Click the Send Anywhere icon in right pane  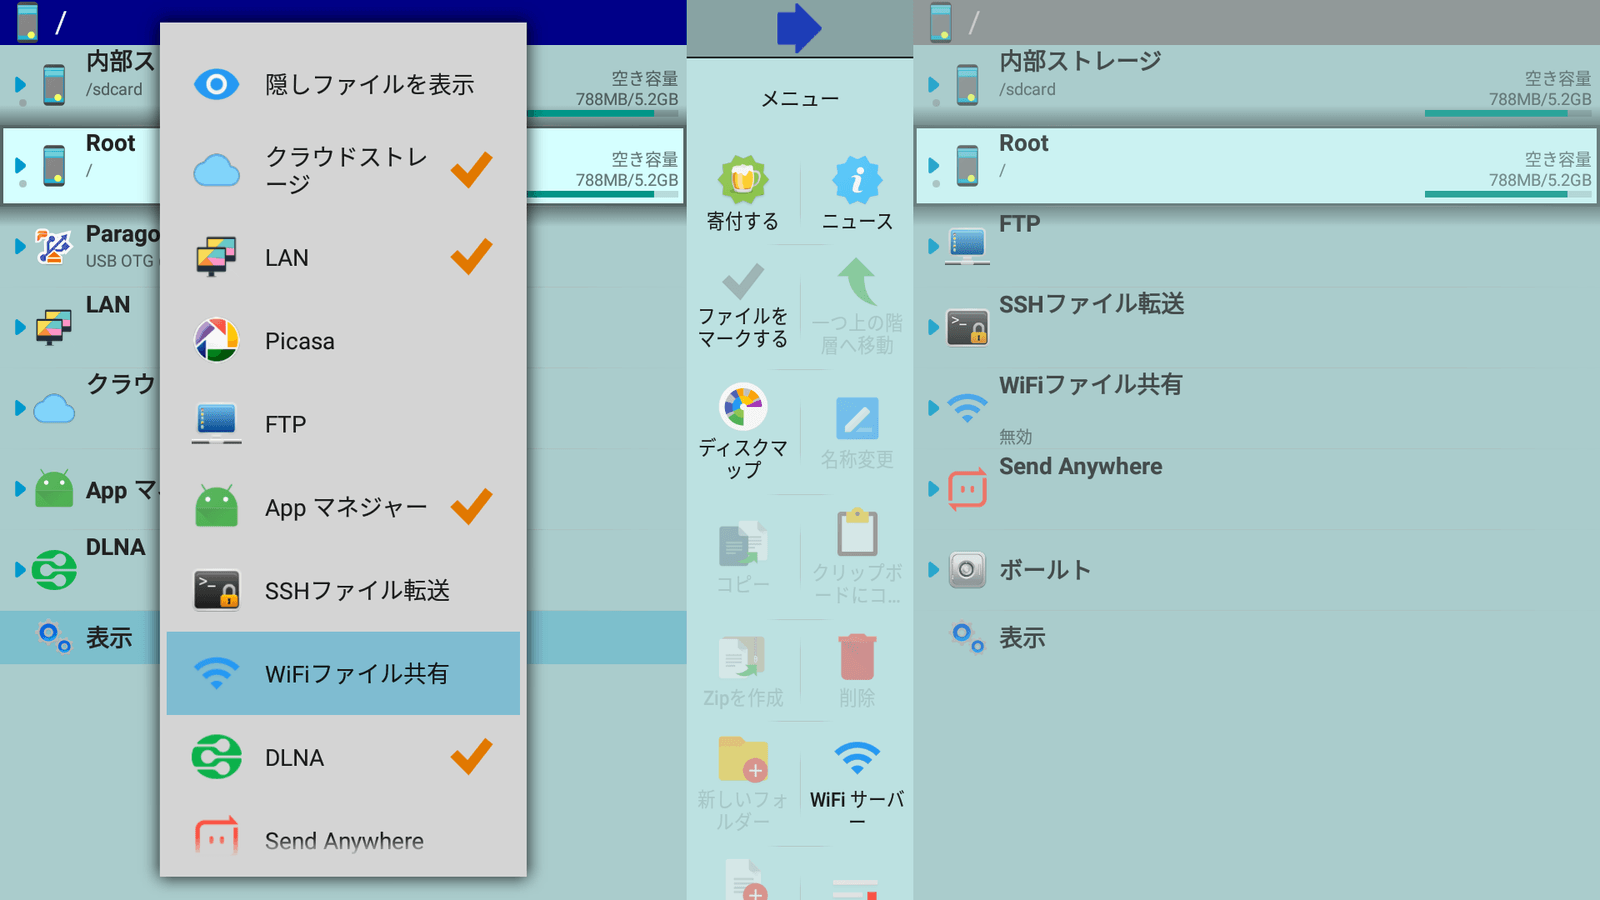pos(967,489)
